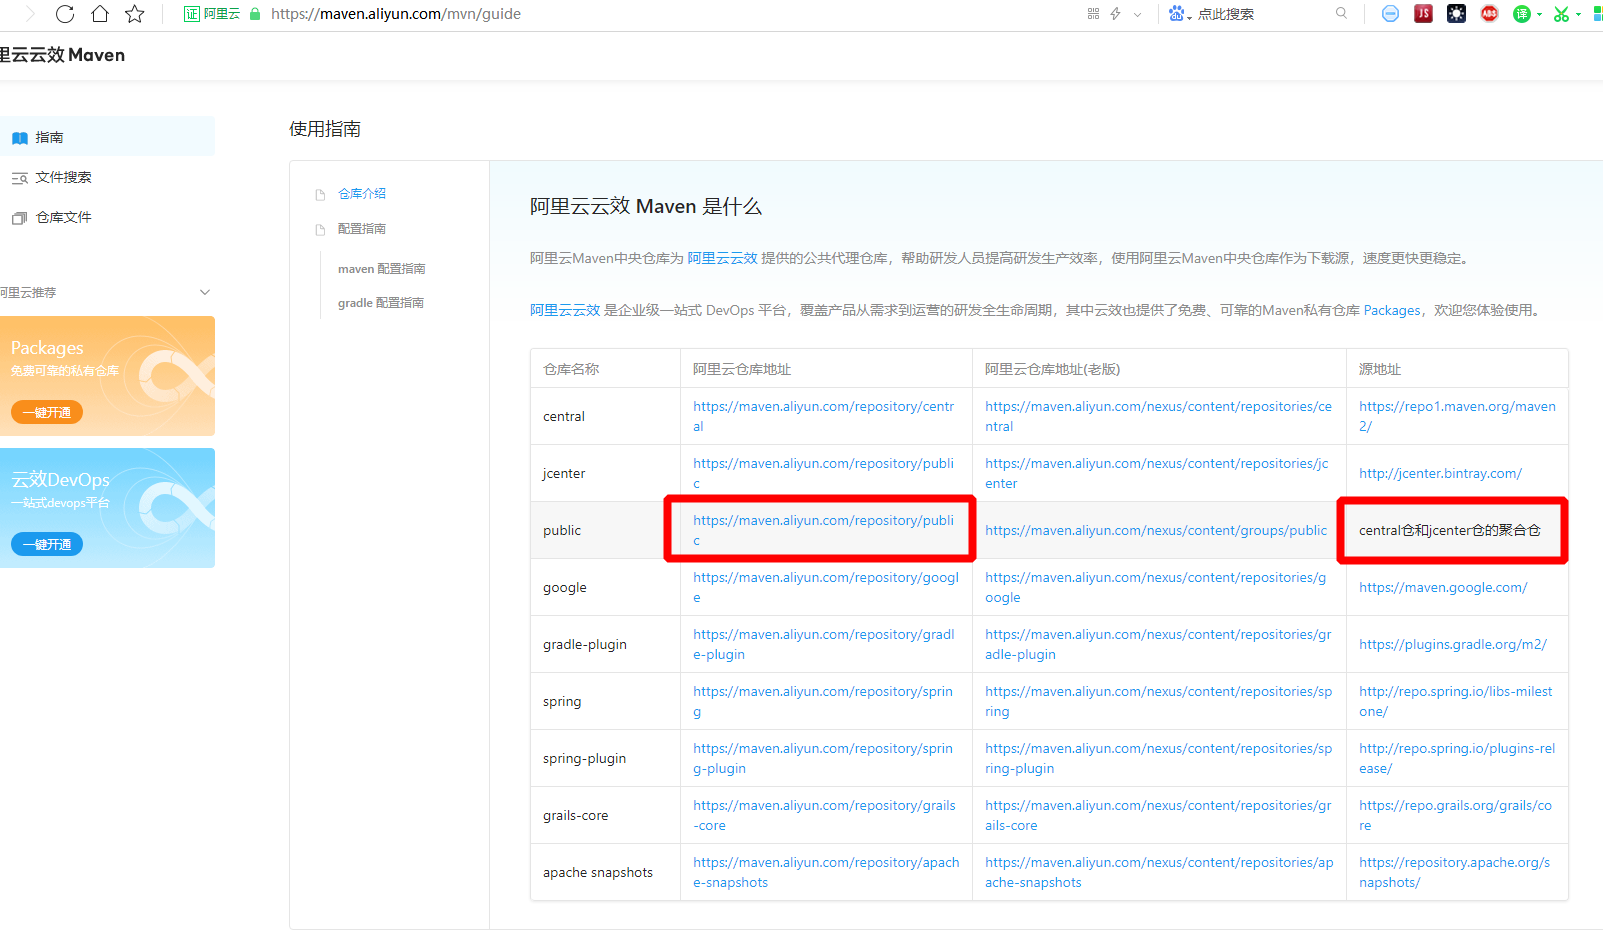Viewport: 1603px width, 936px height.
Task: Open the spring repository aliyun URL
Action: (823, 701)
